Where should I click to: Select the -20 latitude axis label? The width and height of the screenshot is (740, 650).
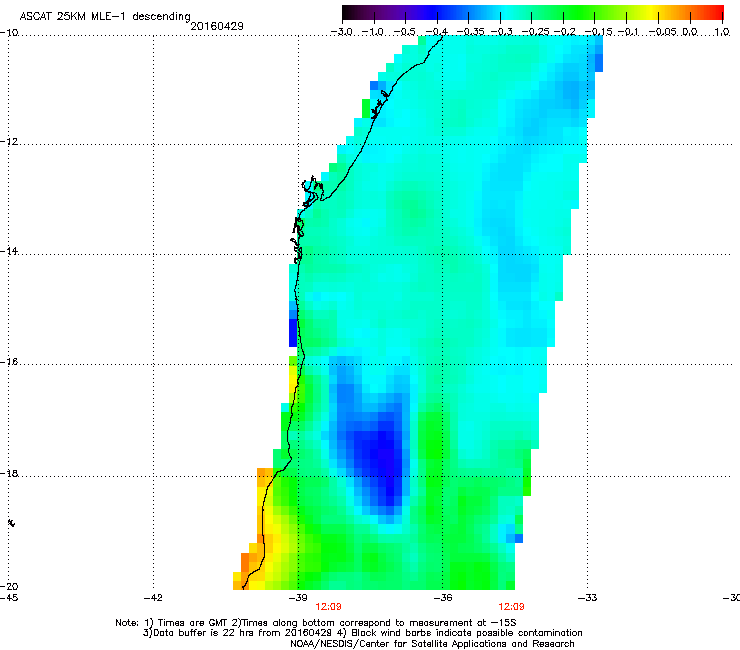[9, 586]
